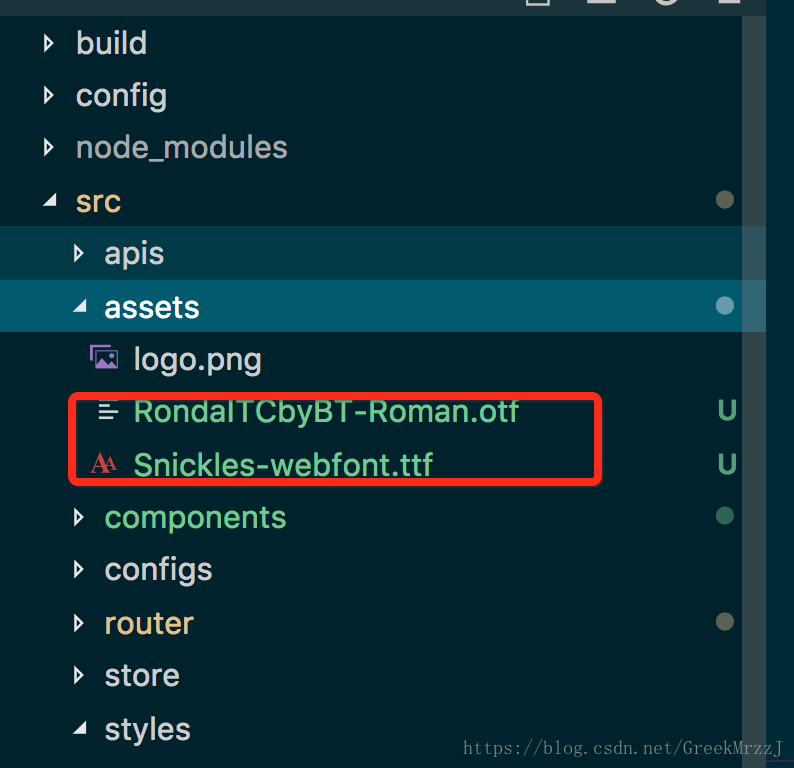
Task: Open the configs folder
Action: [158, 570]
